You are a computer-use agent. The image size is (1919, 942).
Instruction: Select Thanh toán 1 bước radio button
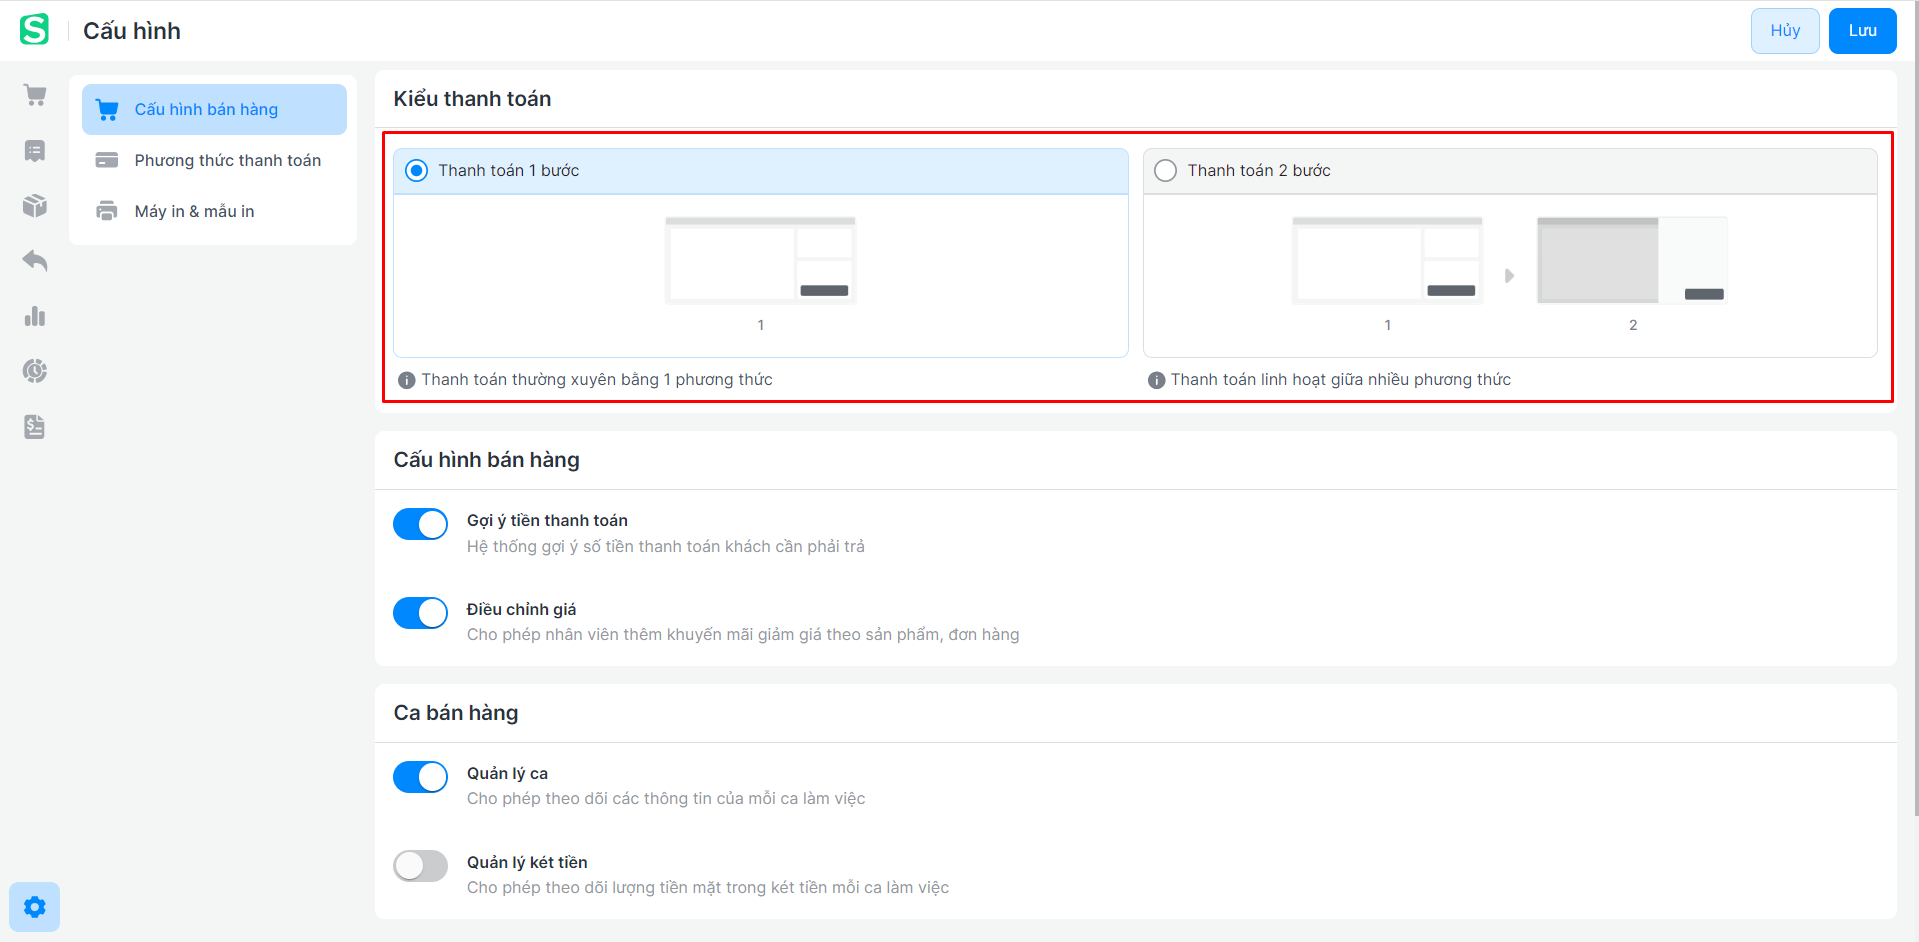click(x=416, y=171)
